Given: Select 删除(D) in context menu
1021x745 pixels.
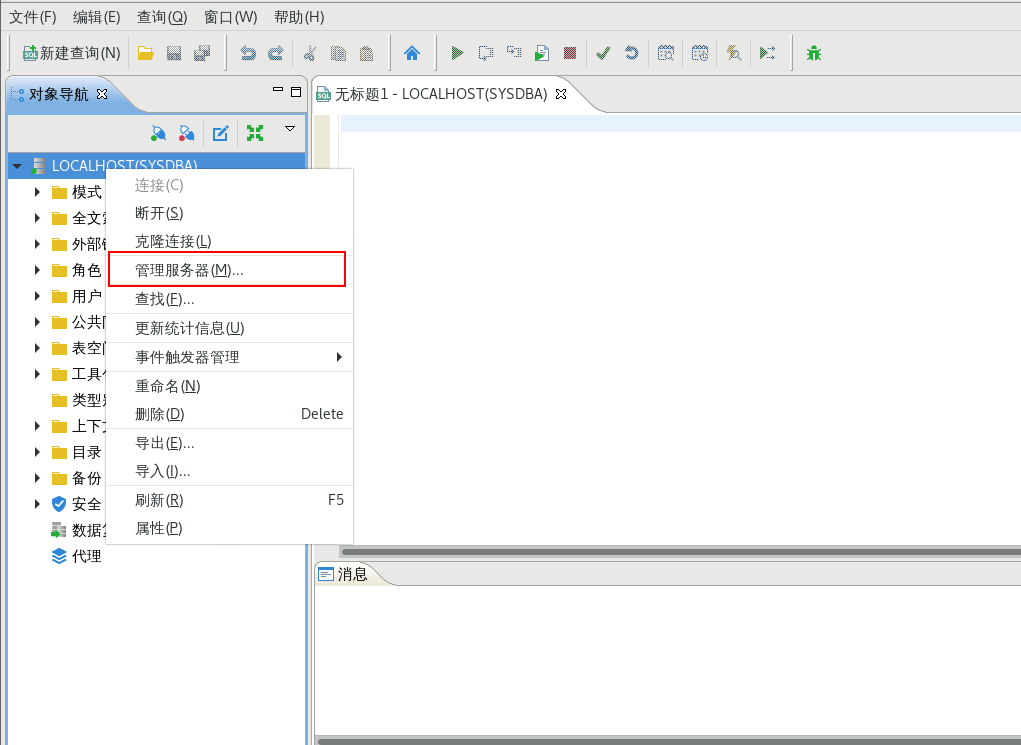Looking at the screenshot, I should 229,414.
